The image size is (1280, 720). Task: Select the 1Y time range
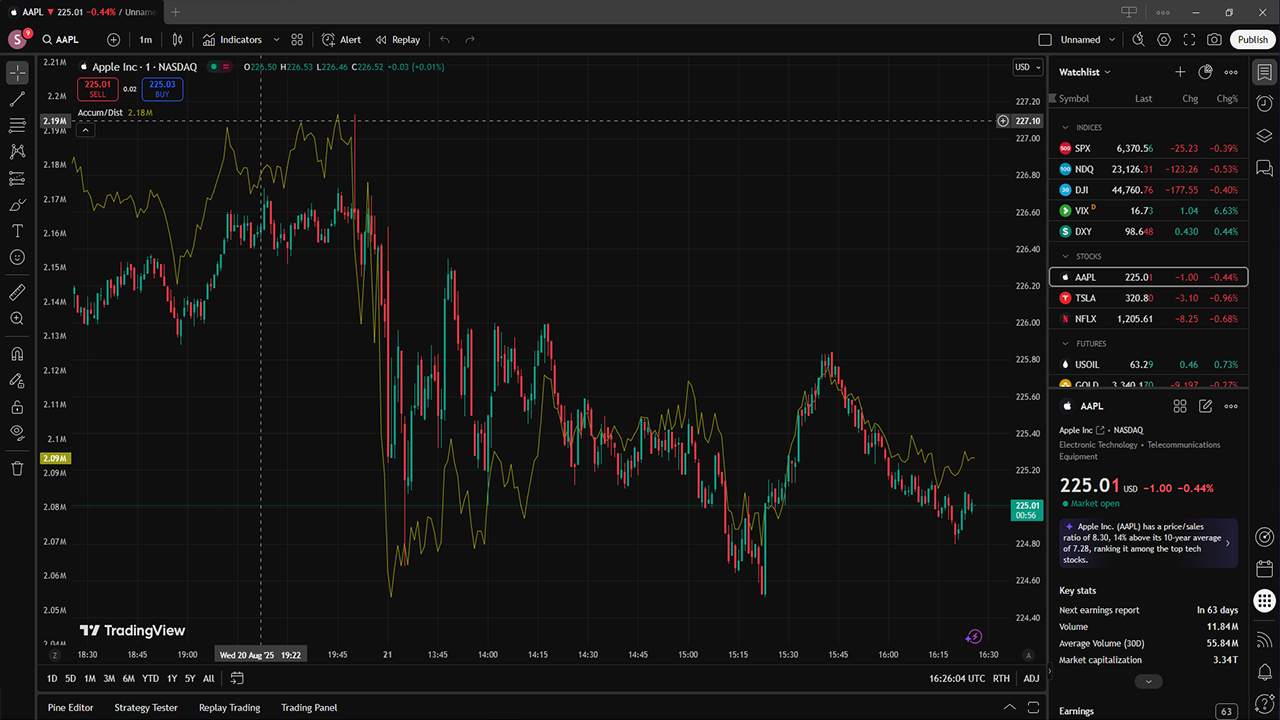pyautogui.click(x=172, y=678)
